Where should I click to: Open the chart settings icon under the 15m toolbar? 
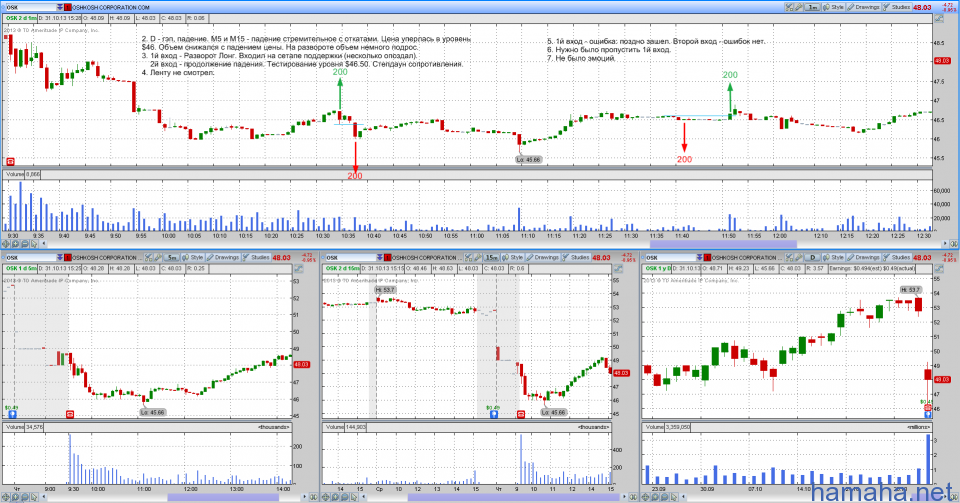pos(619,269)
